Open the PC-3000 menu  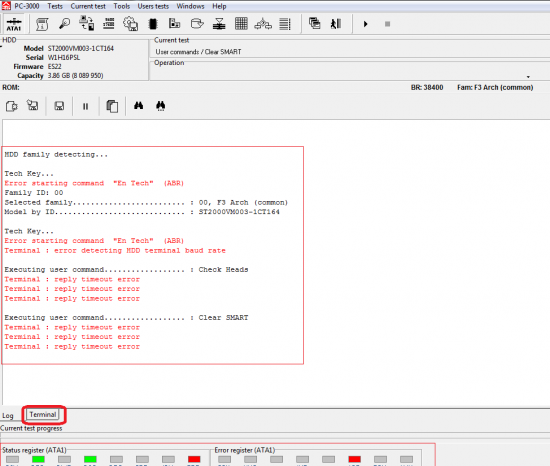26,6
